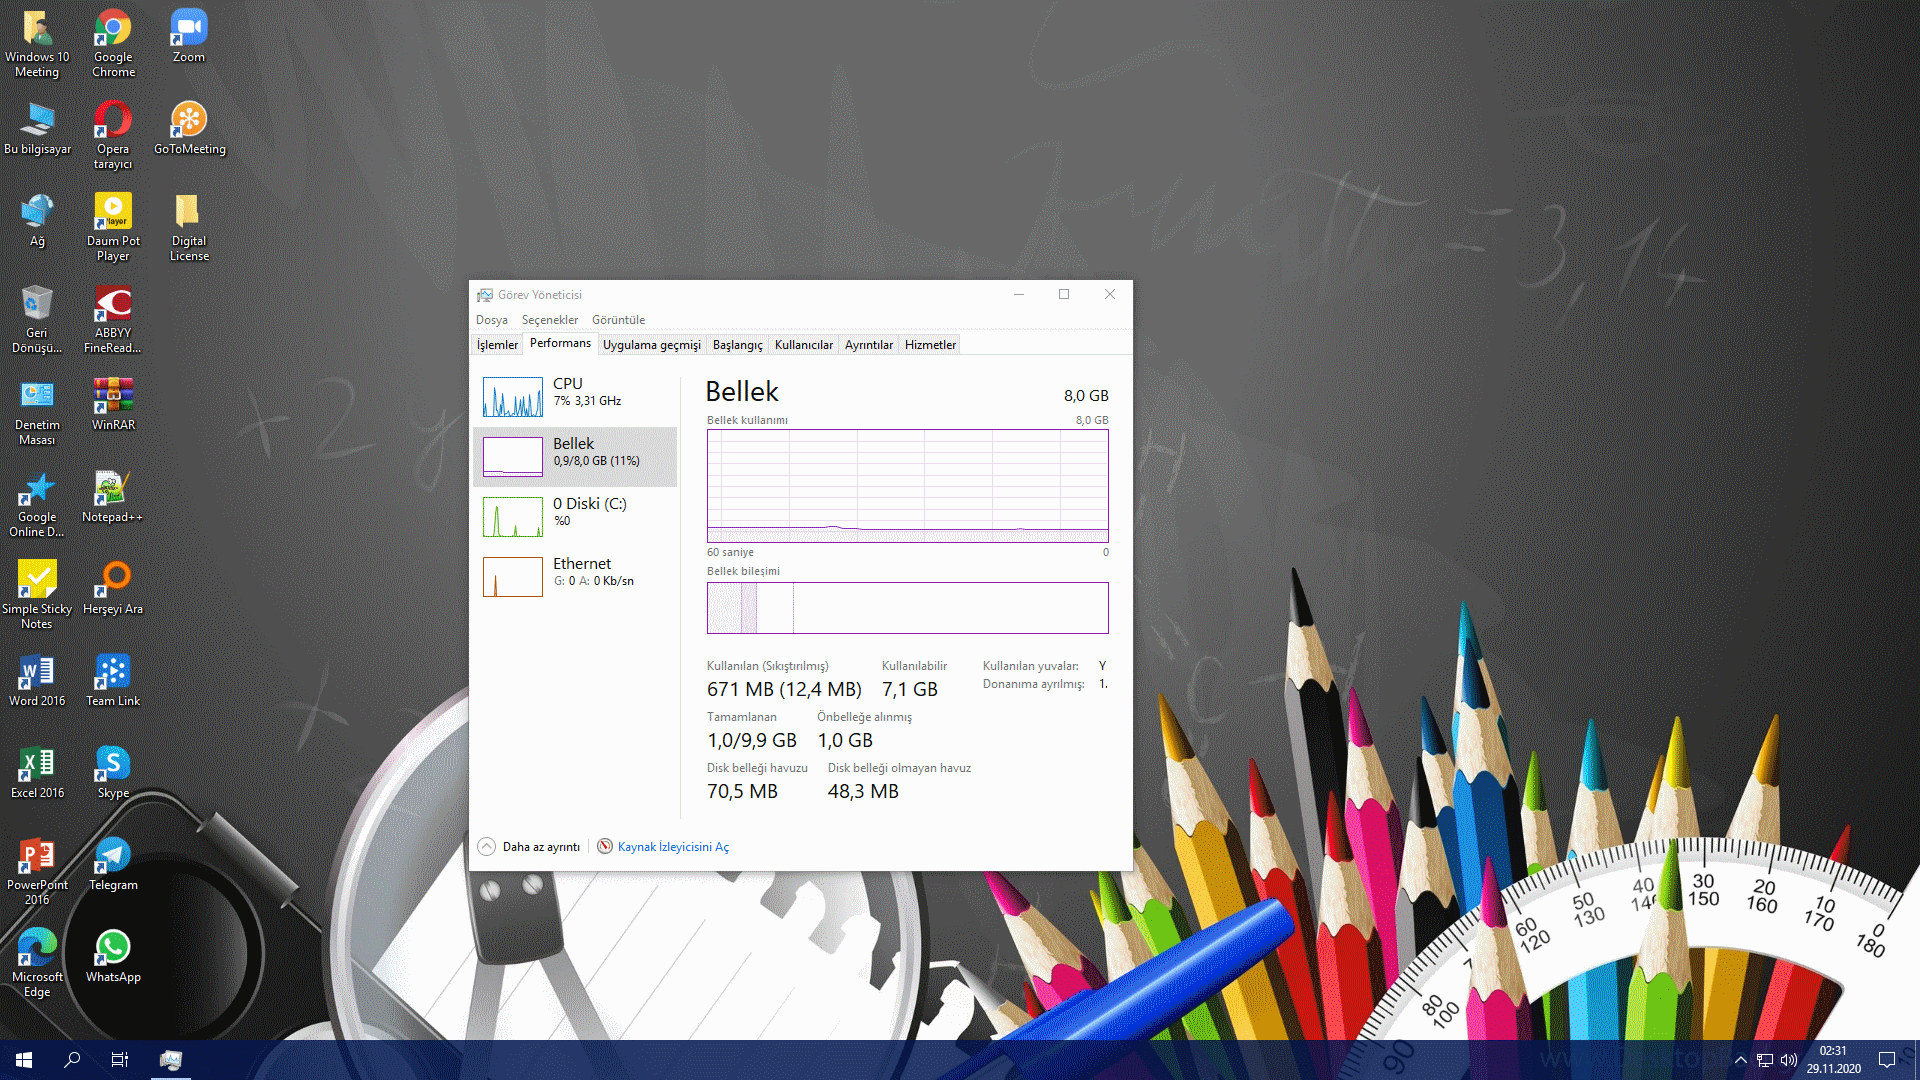
Task: Minimize the Görev Yöneticisi window
Action: click(1019, 294)
